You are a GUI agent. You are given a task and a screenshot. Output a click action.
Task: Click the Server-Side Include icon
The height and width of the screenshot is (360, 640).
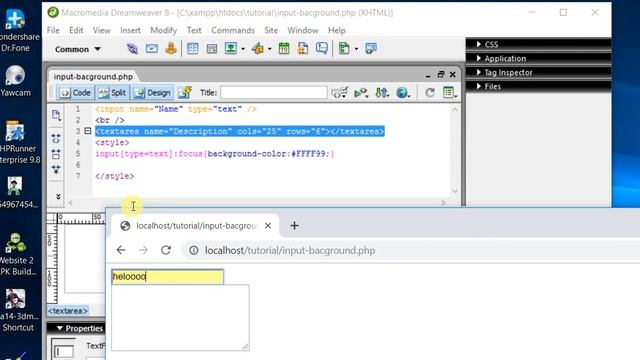[x=303, y=49]
